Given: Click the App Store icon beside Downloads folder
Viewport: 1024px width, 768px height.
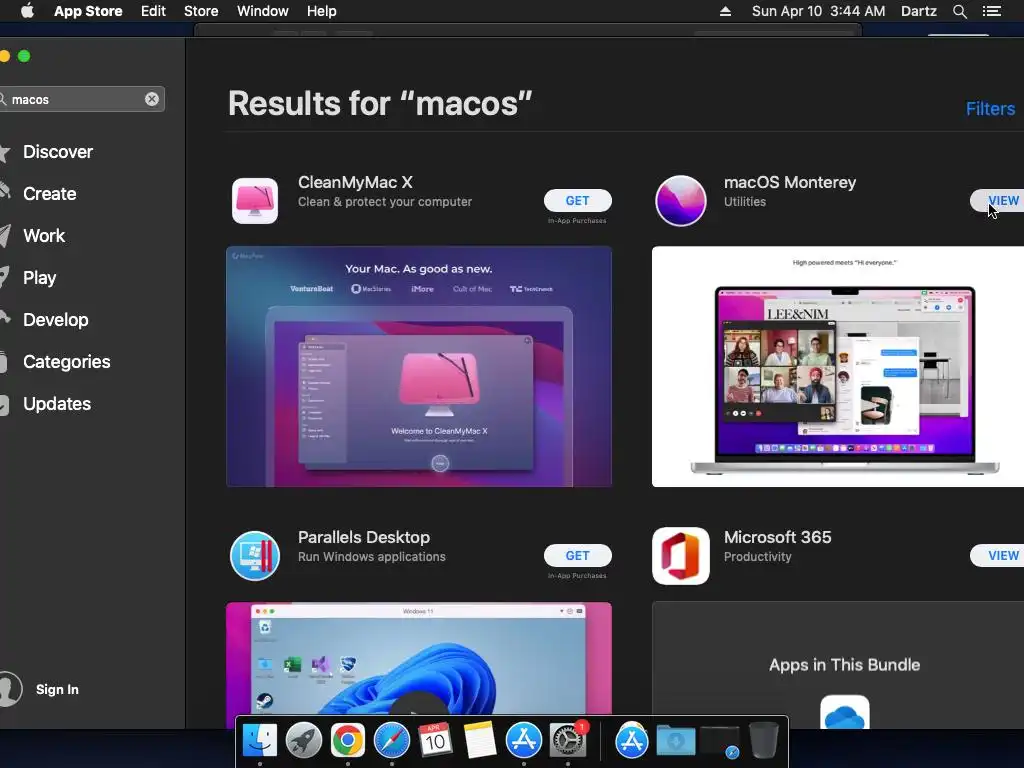Looking at the screenshot, I should tap(632, 741).
